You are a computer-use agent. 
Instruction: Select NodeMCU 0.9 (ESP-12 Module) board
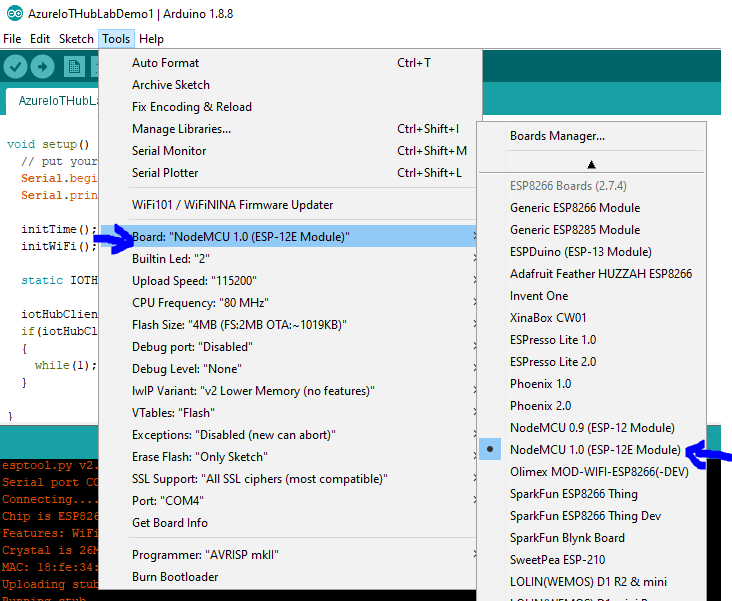coord(591,427)
